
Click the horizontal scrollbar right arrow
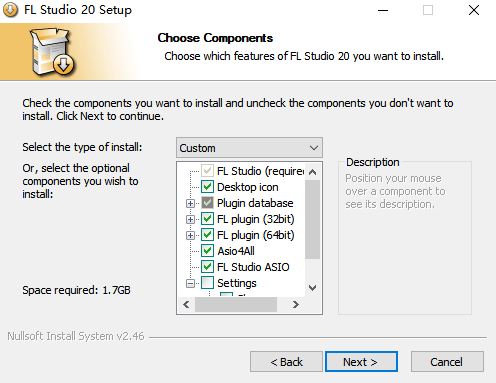[x=295, y=304]
